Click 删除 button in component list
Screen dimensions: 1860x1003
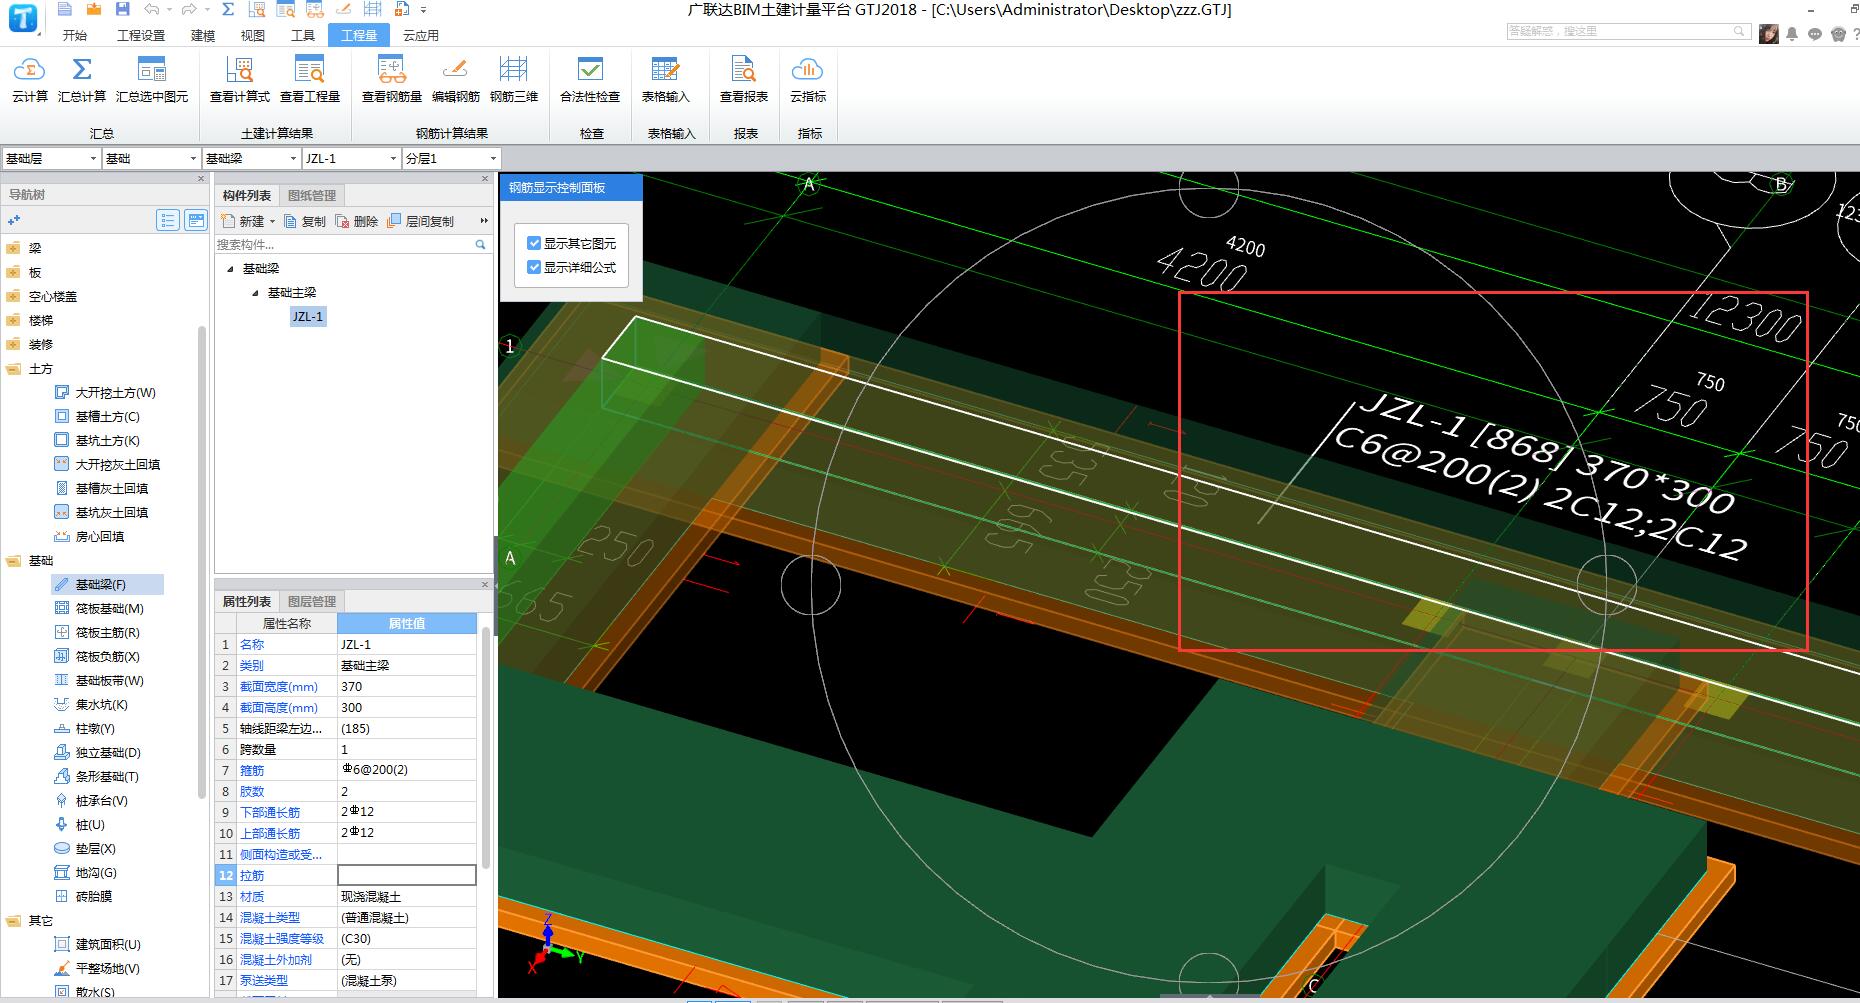pyautogui.click(x=357, y=221)
